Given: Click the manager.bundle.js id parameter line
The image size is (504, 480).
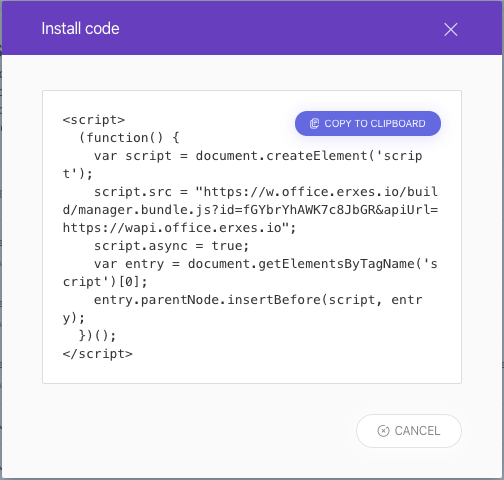Looking at the screenshot, I should pyautogui.click(x=250, y=210).
